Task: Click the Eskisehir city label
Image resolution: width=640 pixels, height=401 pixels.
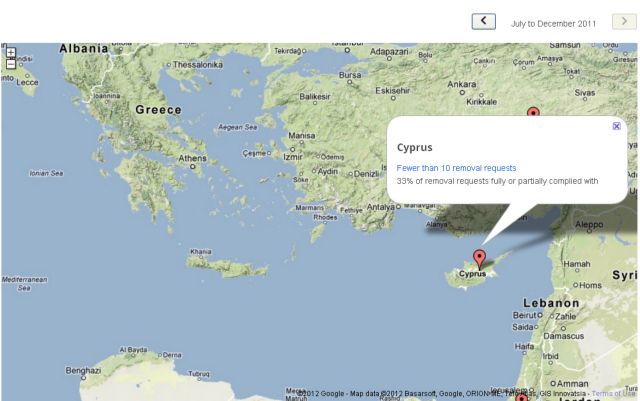Action: 392,91
